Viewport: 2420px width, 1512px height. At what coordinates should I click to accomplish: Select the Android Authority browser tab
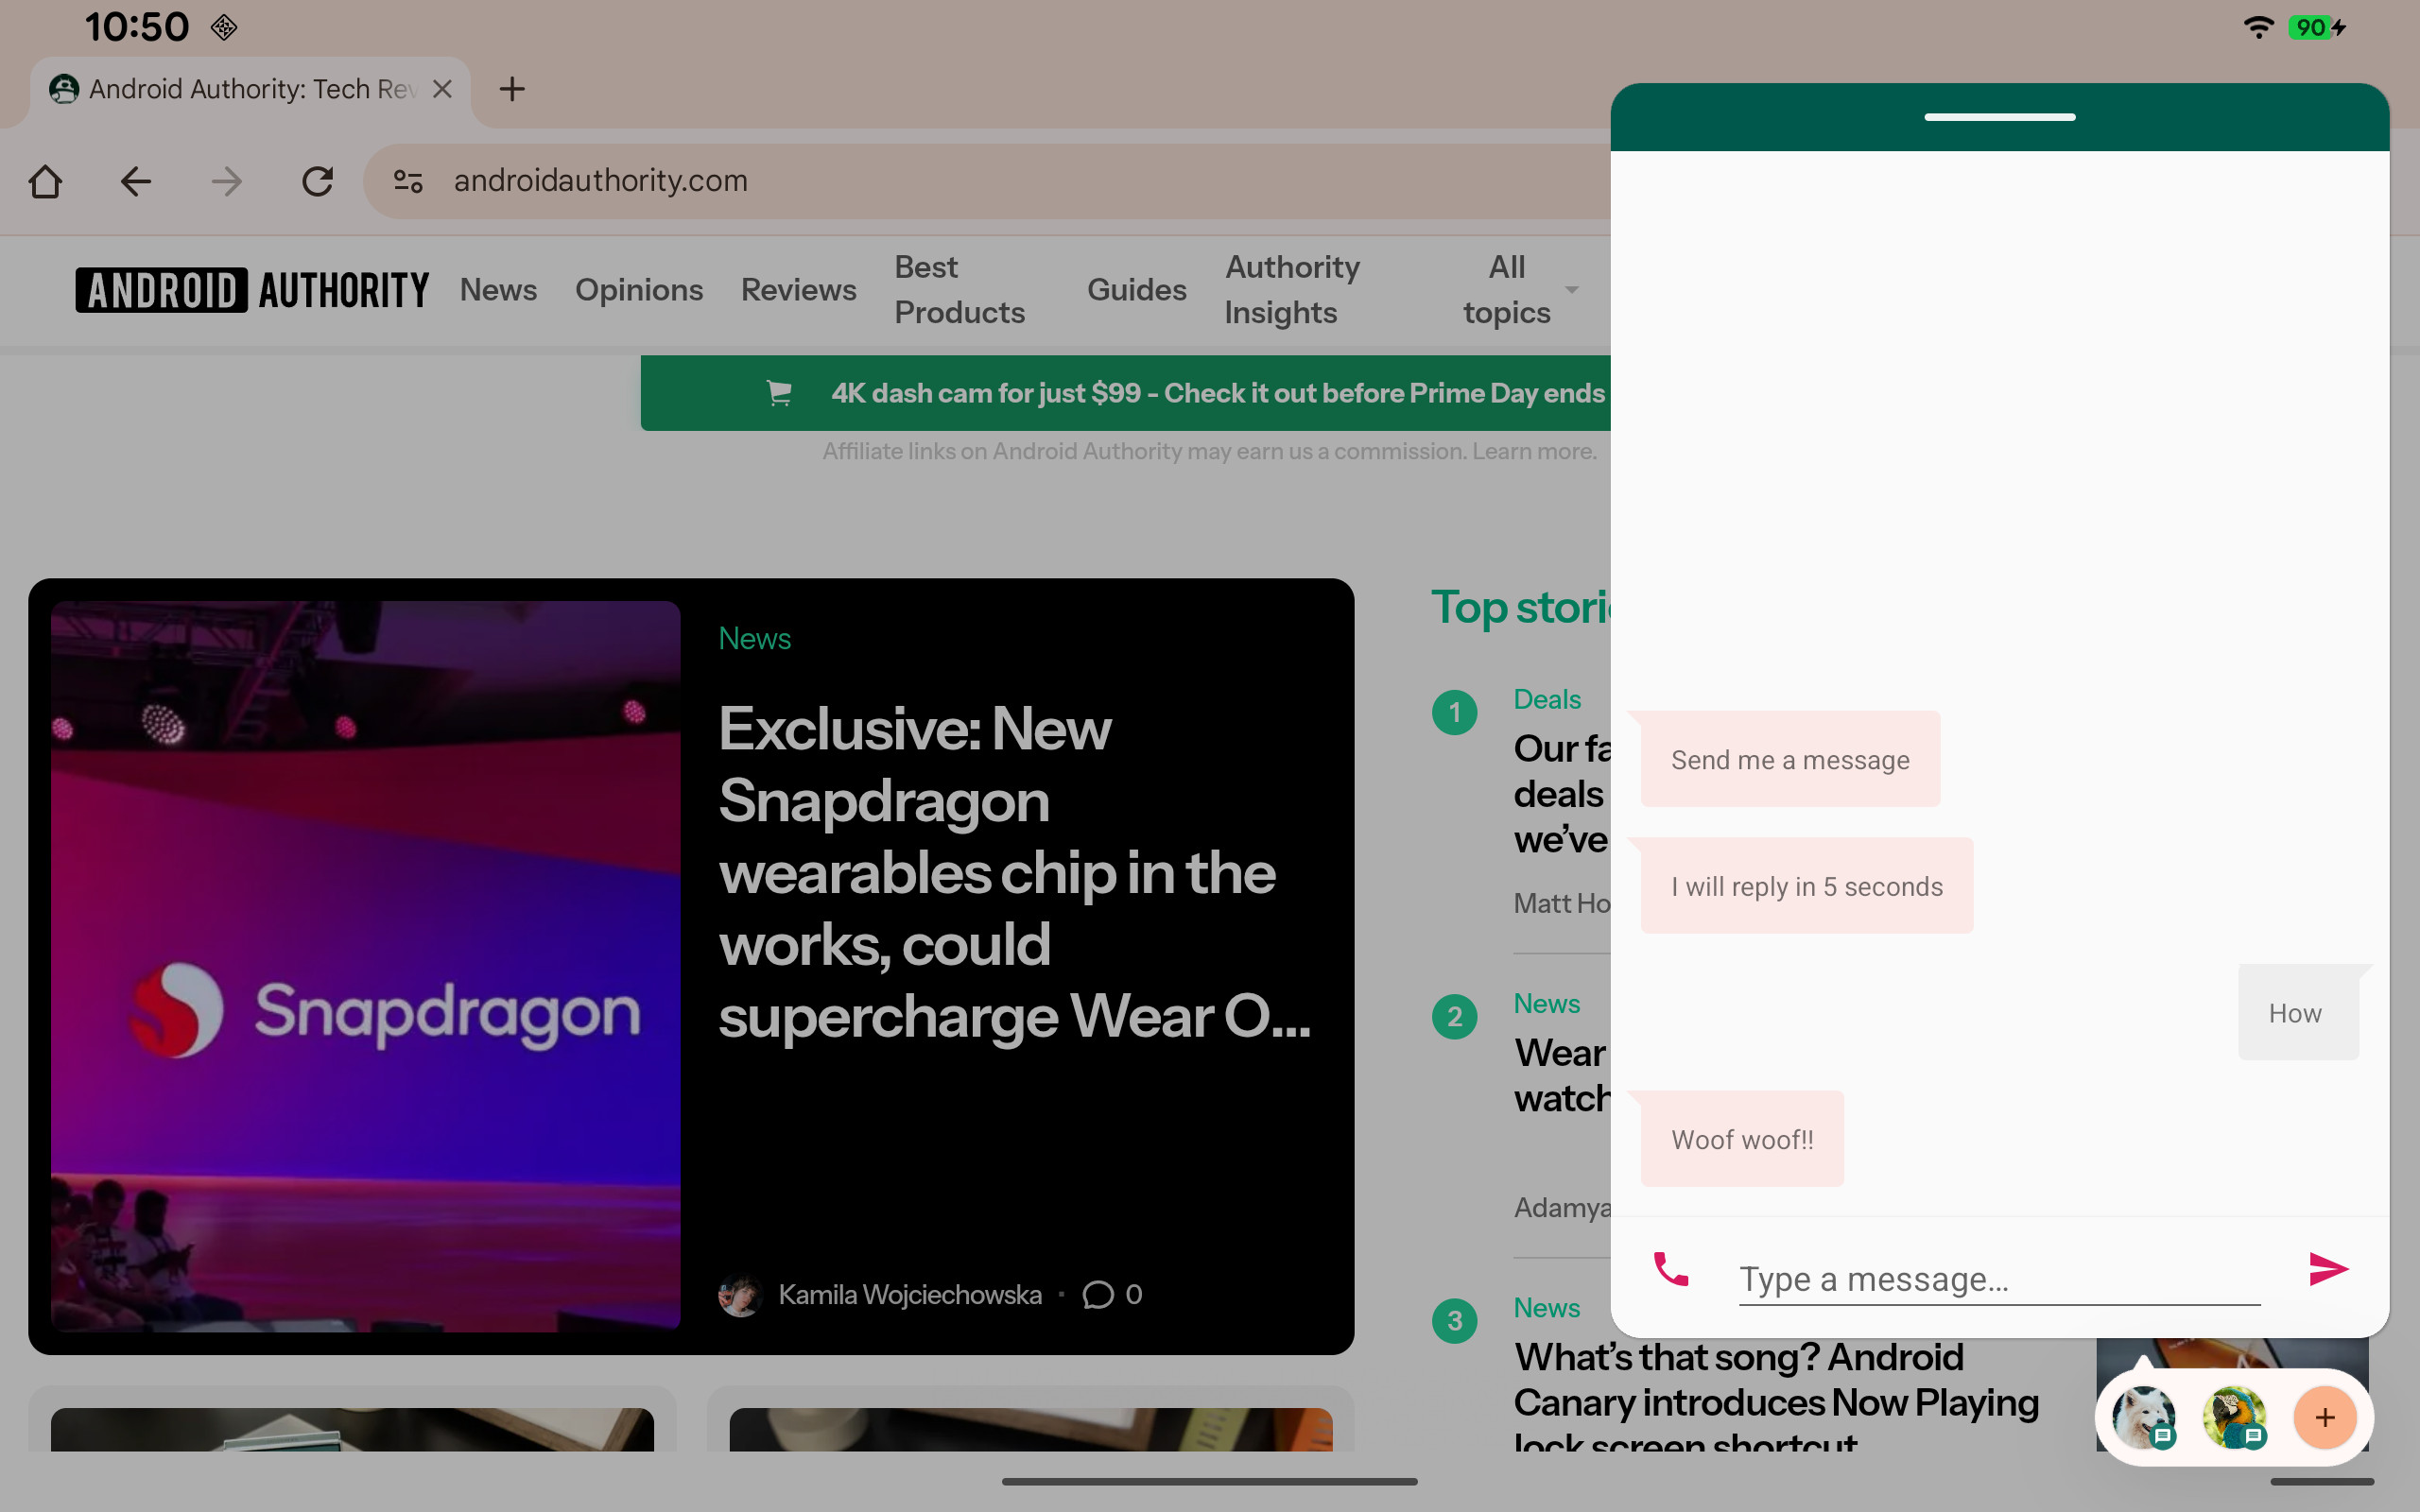click(240, 89)
